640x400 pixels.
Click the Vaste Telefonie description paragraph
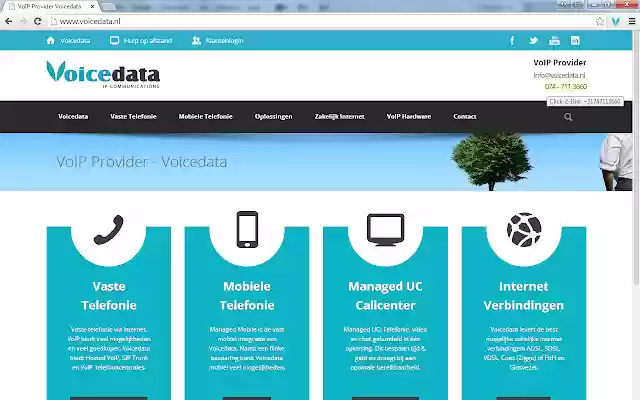tap(109, 348)
